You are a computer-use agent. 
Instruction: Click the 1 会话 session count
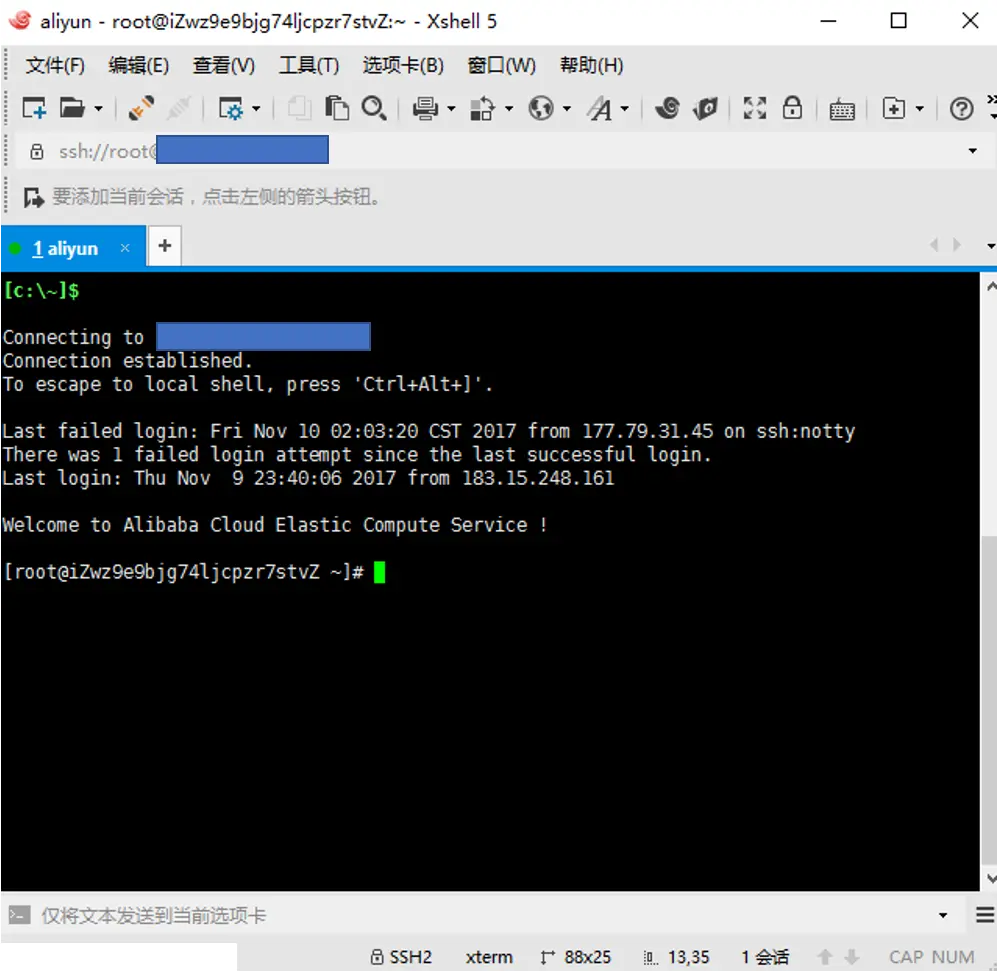(x=765, y=957)
